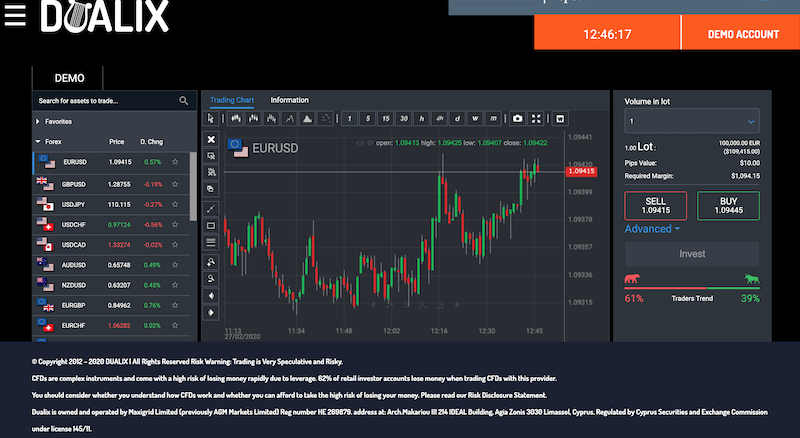The image size is (800, 438).
Task: Switch to line chart type
Action: pos(289,118)
